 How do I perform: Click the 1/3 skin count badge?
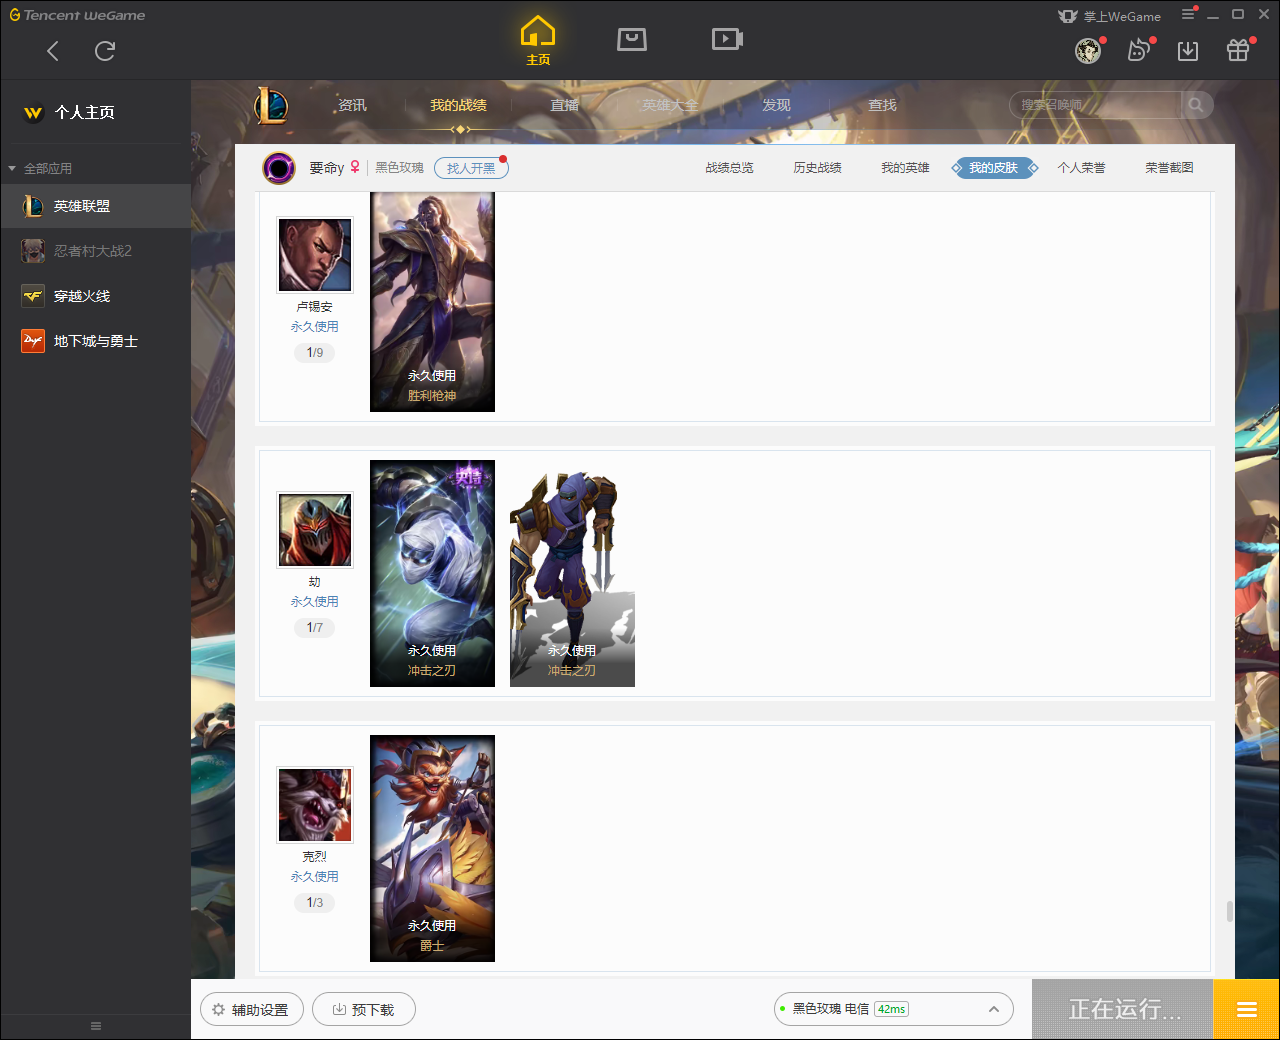315,903
